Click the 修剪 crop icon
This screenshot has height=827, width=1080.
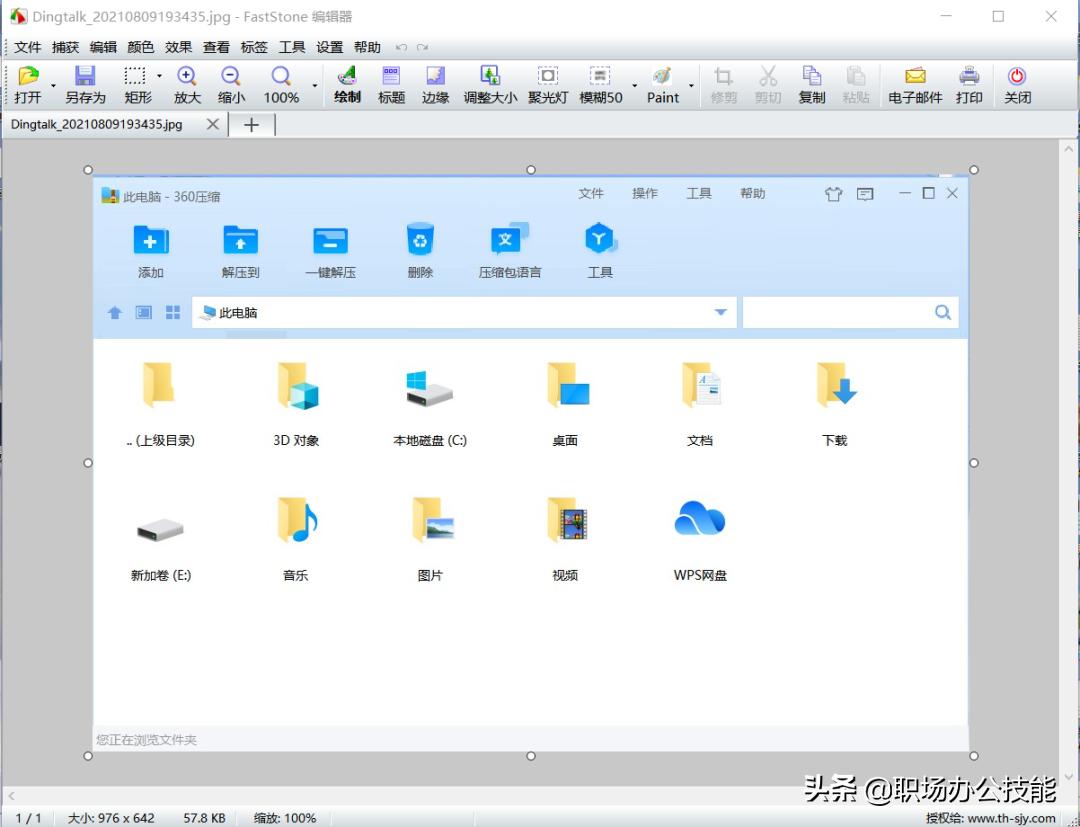click(x=723, y=85)
